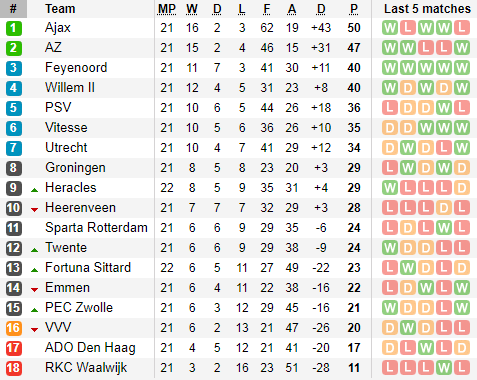This screenshot has height=380, width=477.
Task: Click the red position 18 badge for RKC Waalwijk
Action: click(14, 368)
